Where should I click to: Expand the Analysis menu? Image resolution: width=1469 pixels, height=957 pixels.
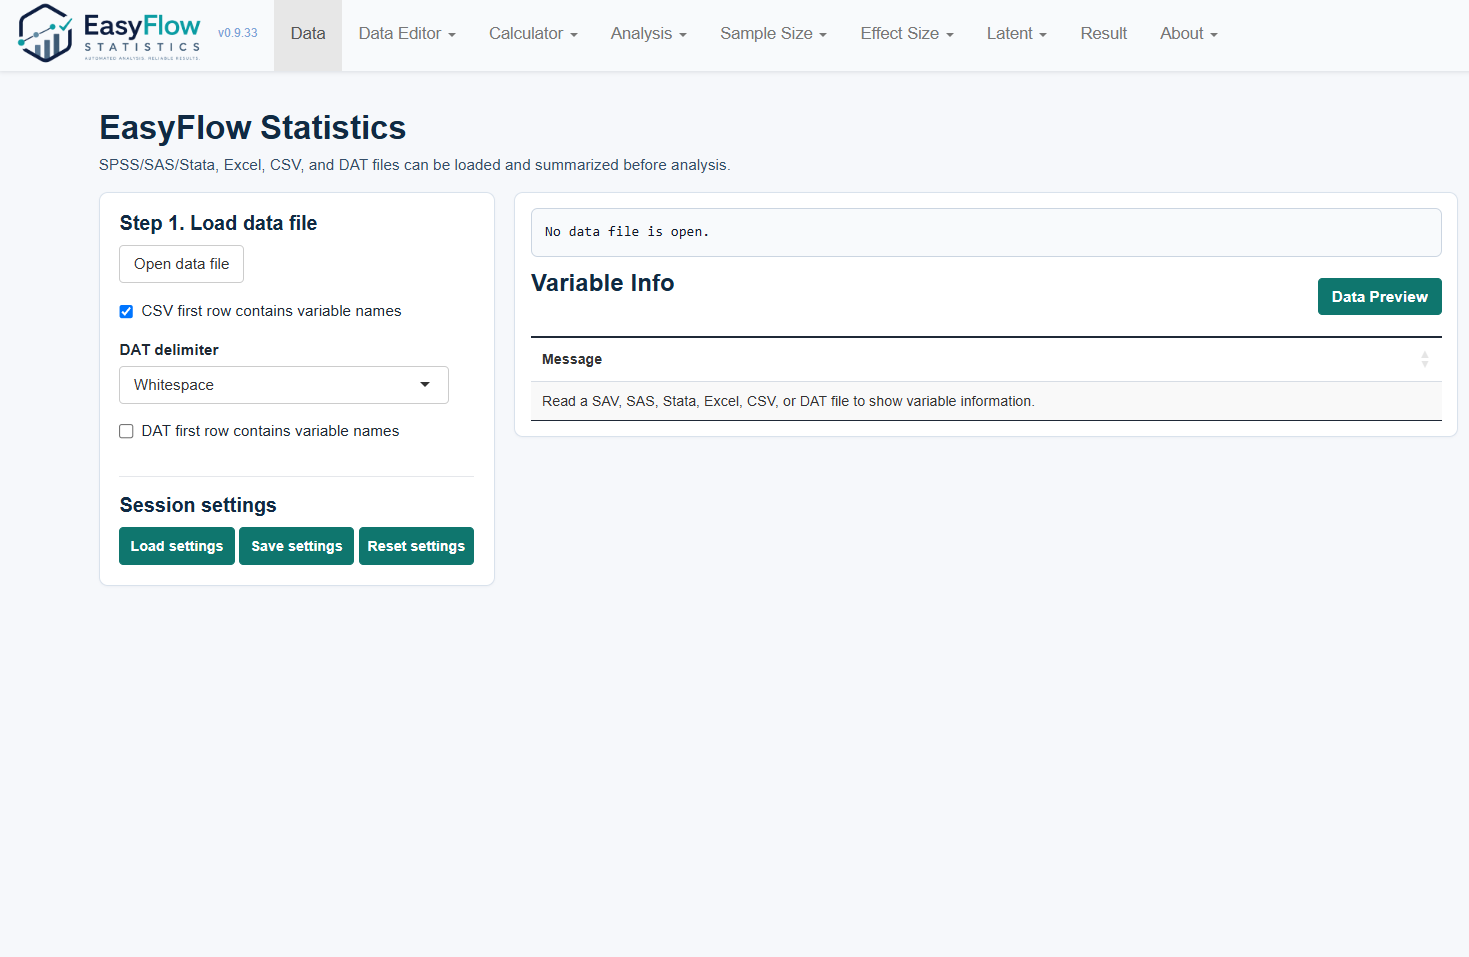point(648,34)
